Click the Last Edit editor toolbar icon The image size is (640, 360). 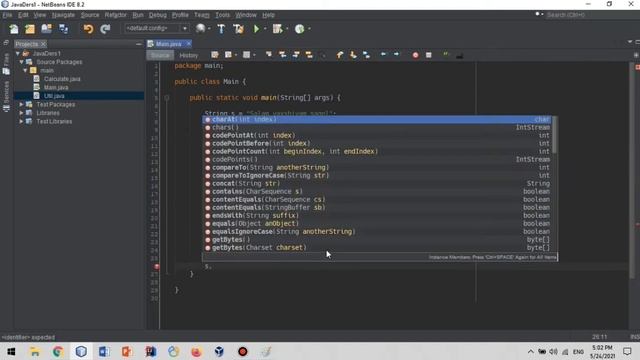(215, 55)
